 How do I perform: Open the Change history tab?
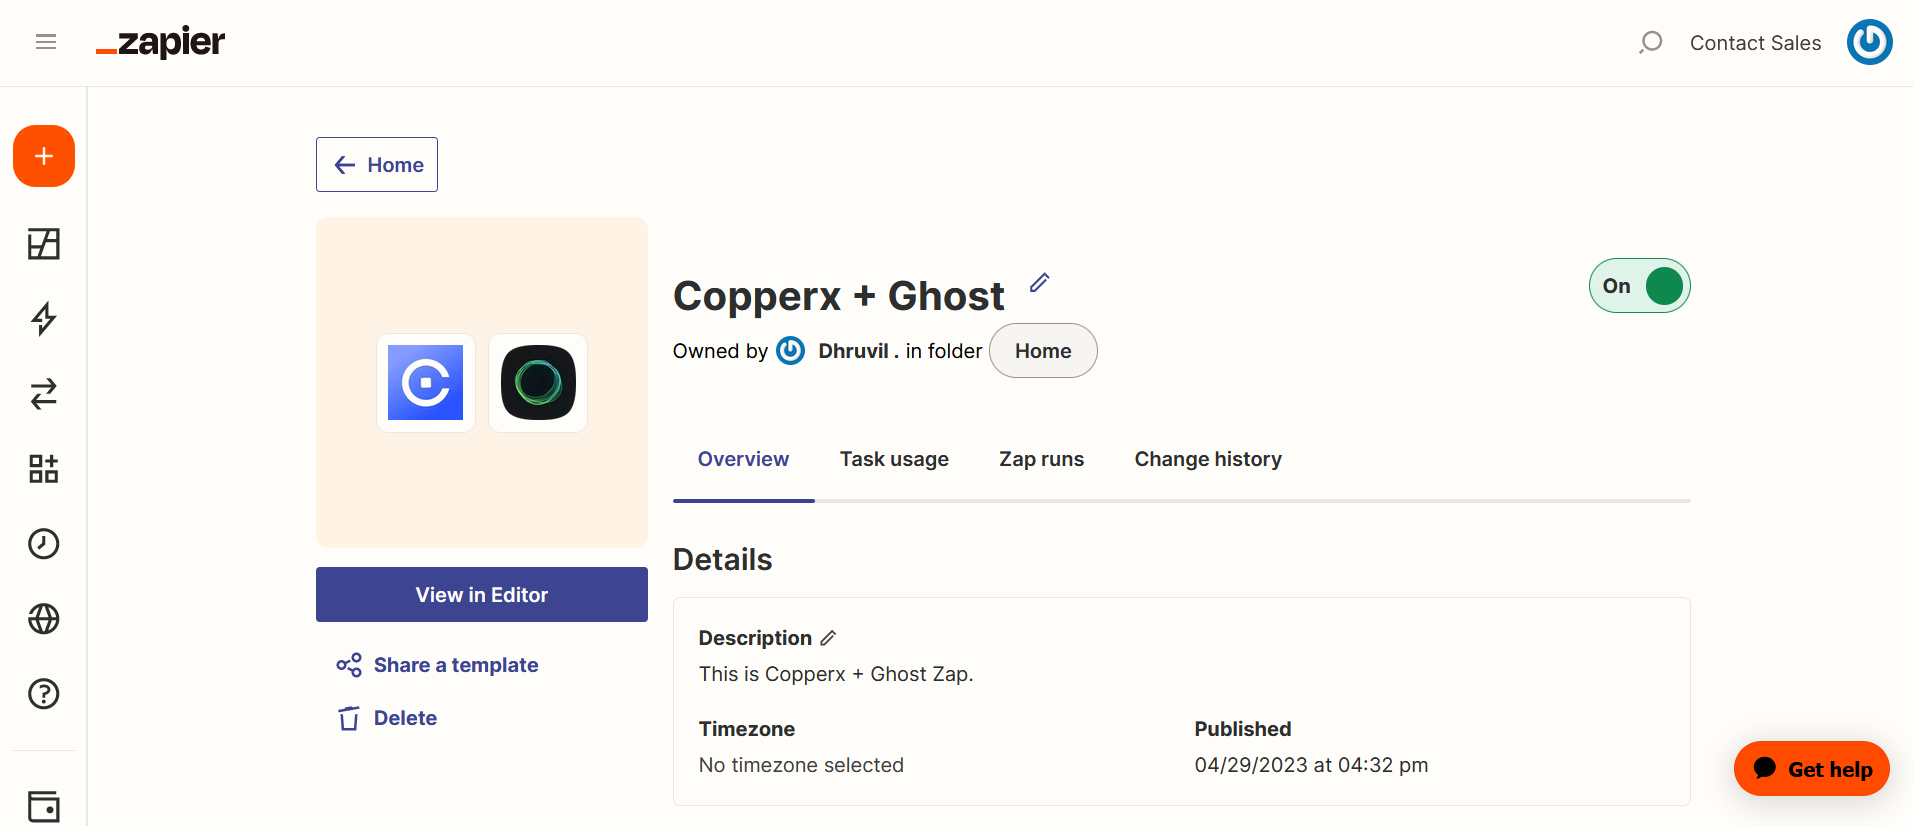[x=1208, y=459]
